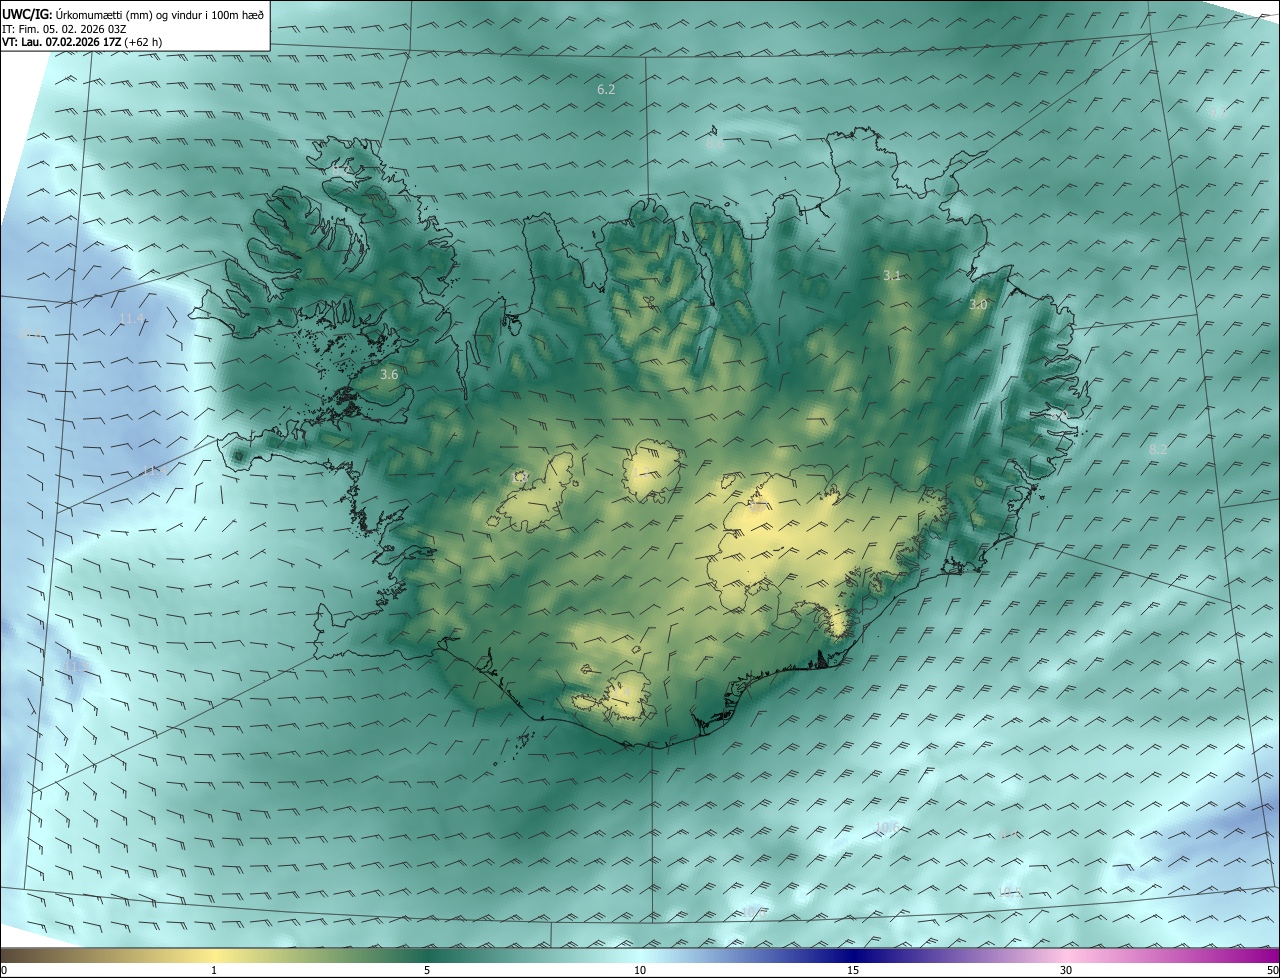Select the initial time line 'IT: Fim. 05. 02. 2026 03Z'

[x=64, y=29]
